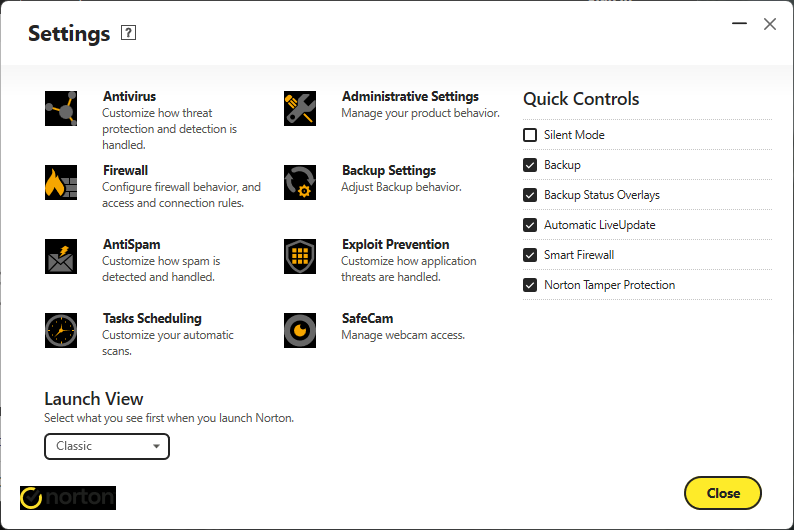Open the Antivirus molecule icon
Image resolution: width=794 pixels, height=530 pixels.
tap(61, 108)
